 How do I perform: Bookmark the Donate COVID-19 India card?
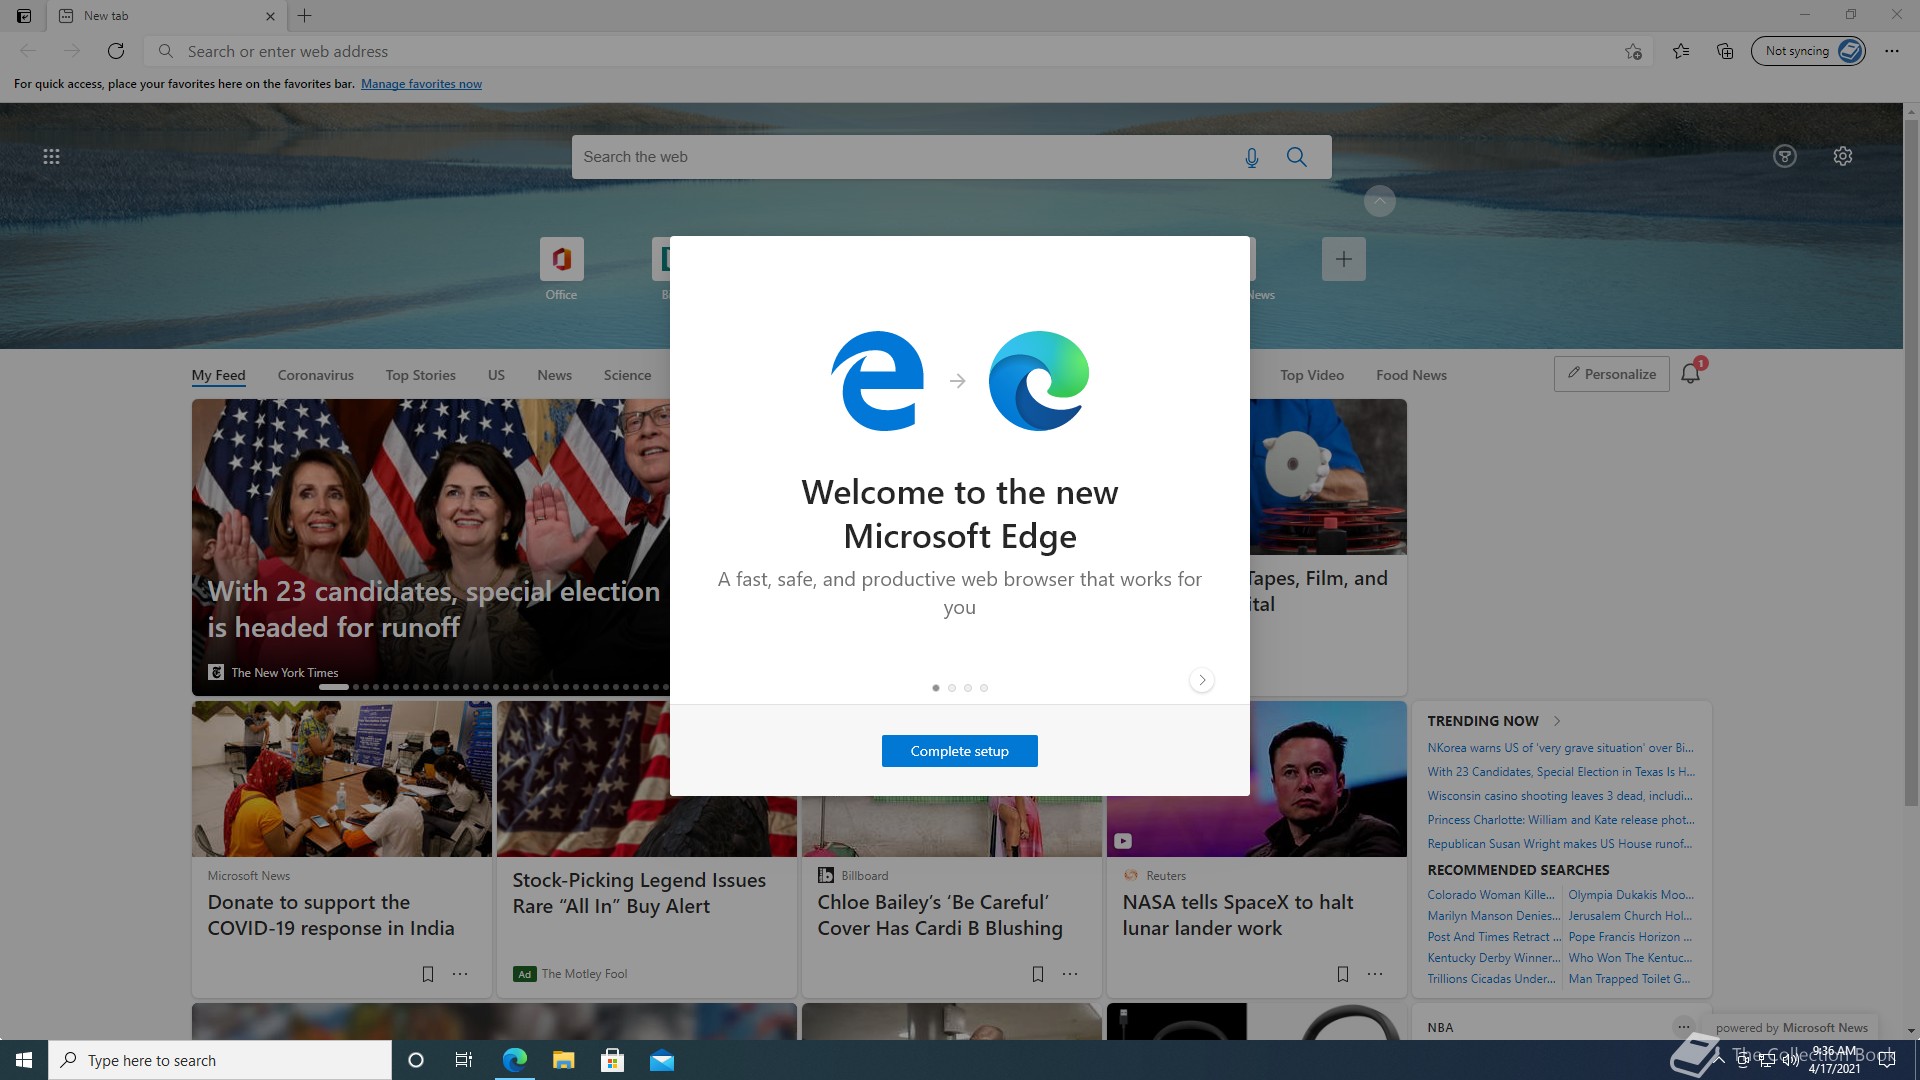(x=428, y=974)
